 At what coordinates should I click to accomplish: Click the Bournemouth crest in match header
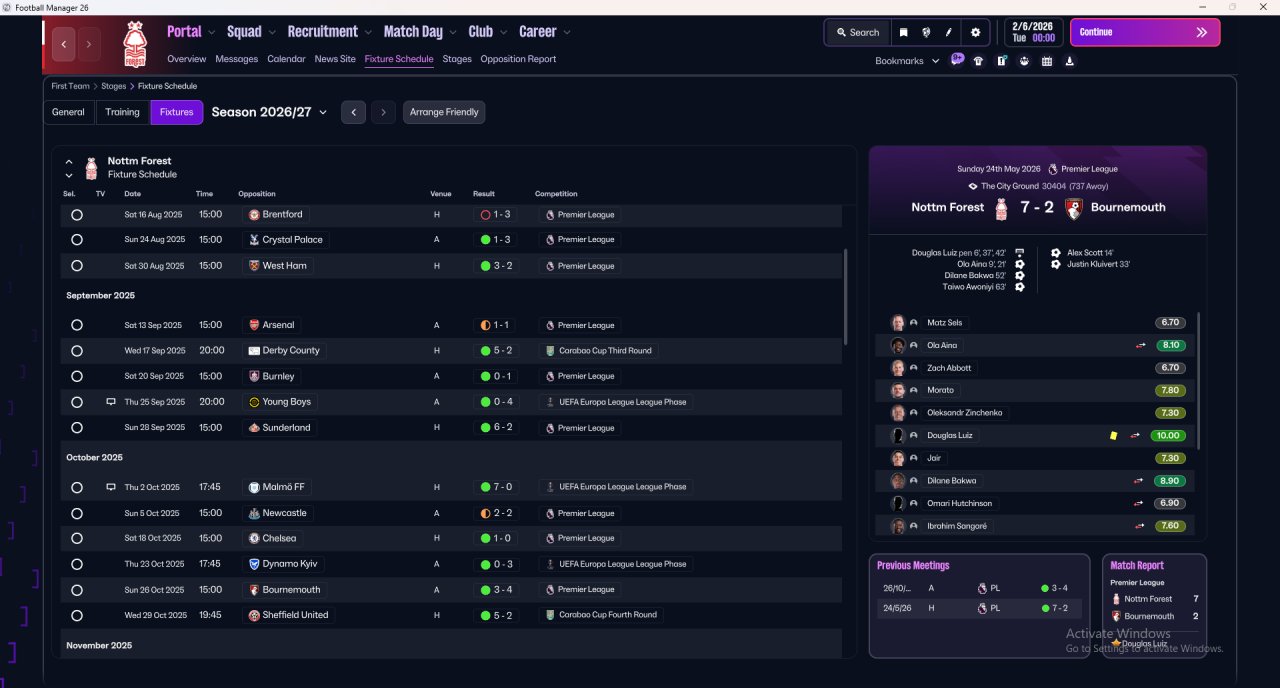(x=1073, y=208)
